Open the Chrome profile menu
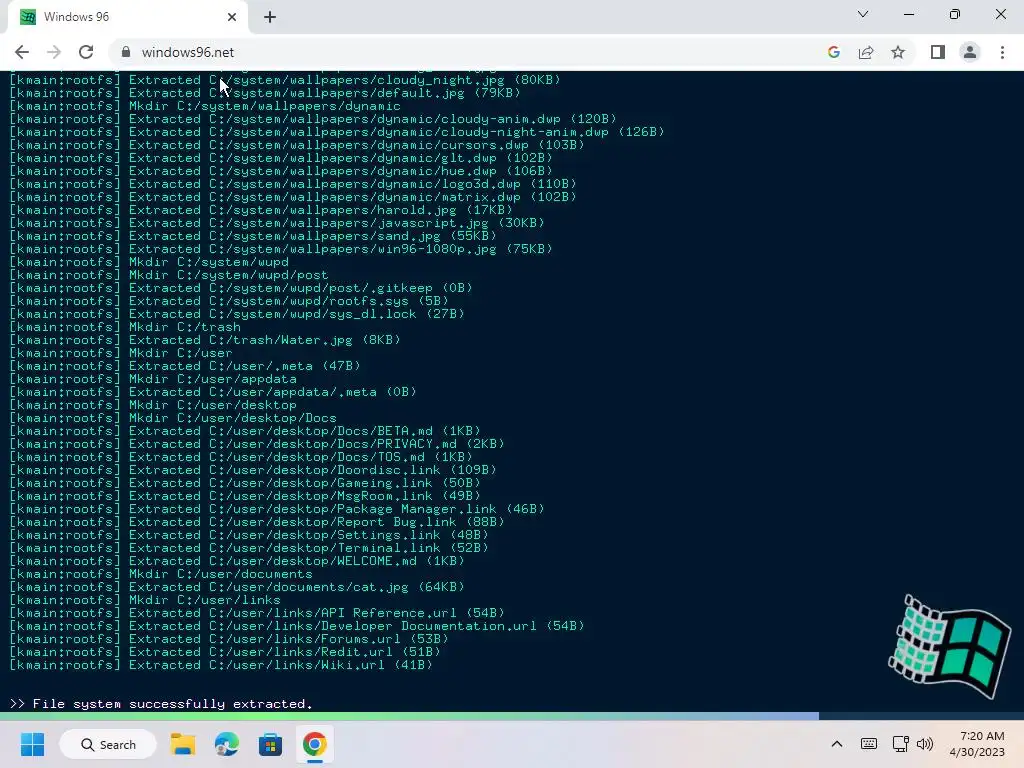The height and width of the screenshot is (768, 1024). click(x=970, y=52)
